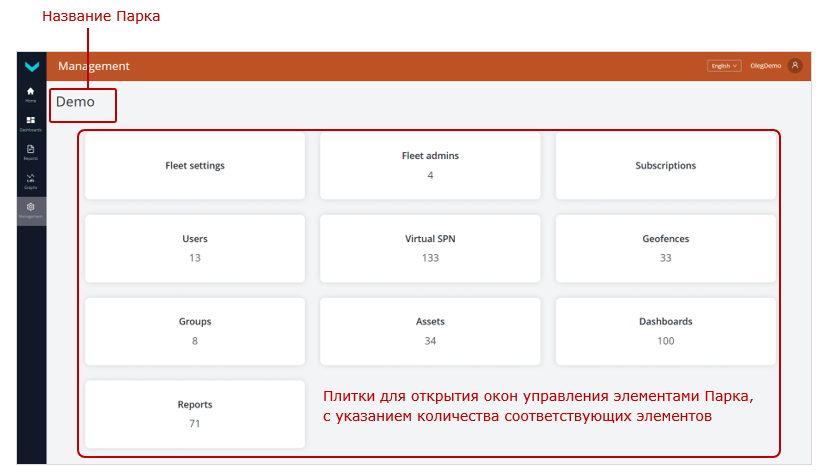
Task: Open the Geofences tile
Action: pyautogui.click(x=666, y=248)
